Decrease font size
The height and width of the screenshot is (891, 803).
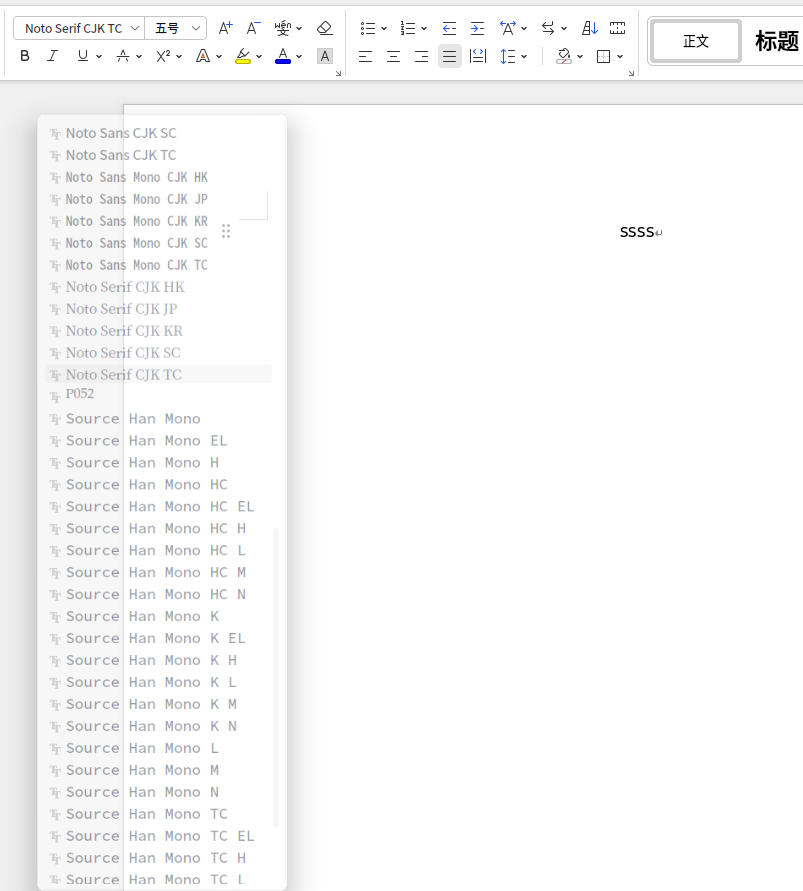pos(253,28)
